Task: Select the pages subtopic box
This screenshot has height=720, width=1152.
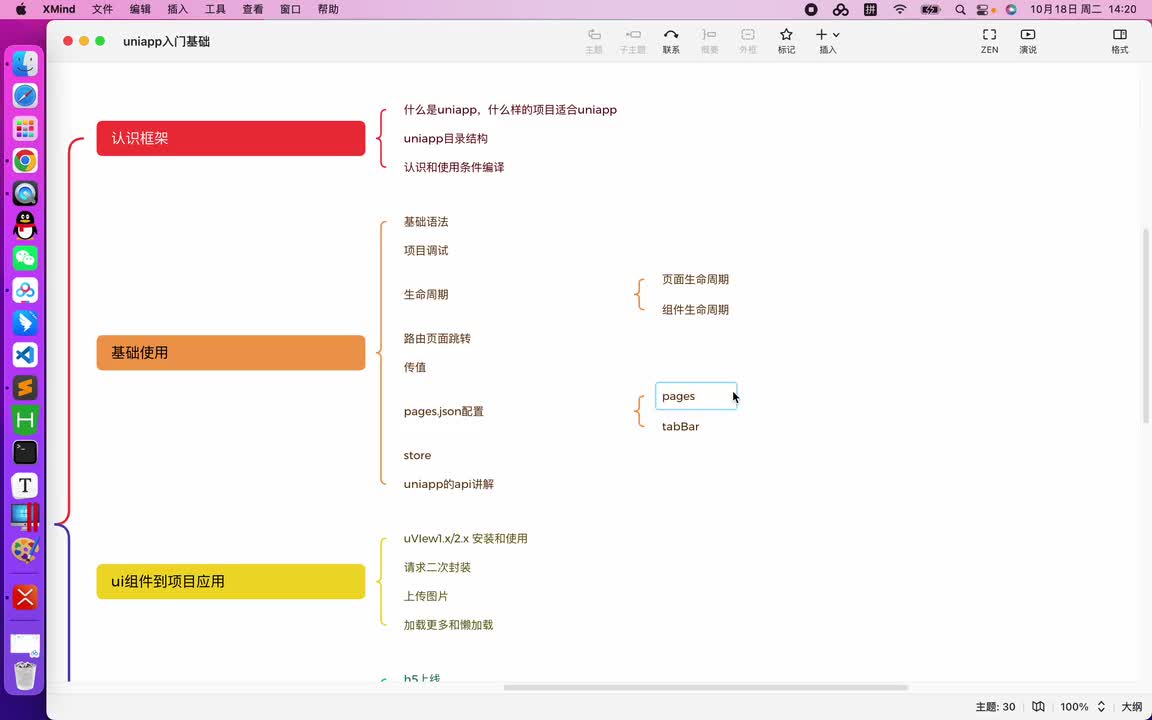Action: [696, 396]
